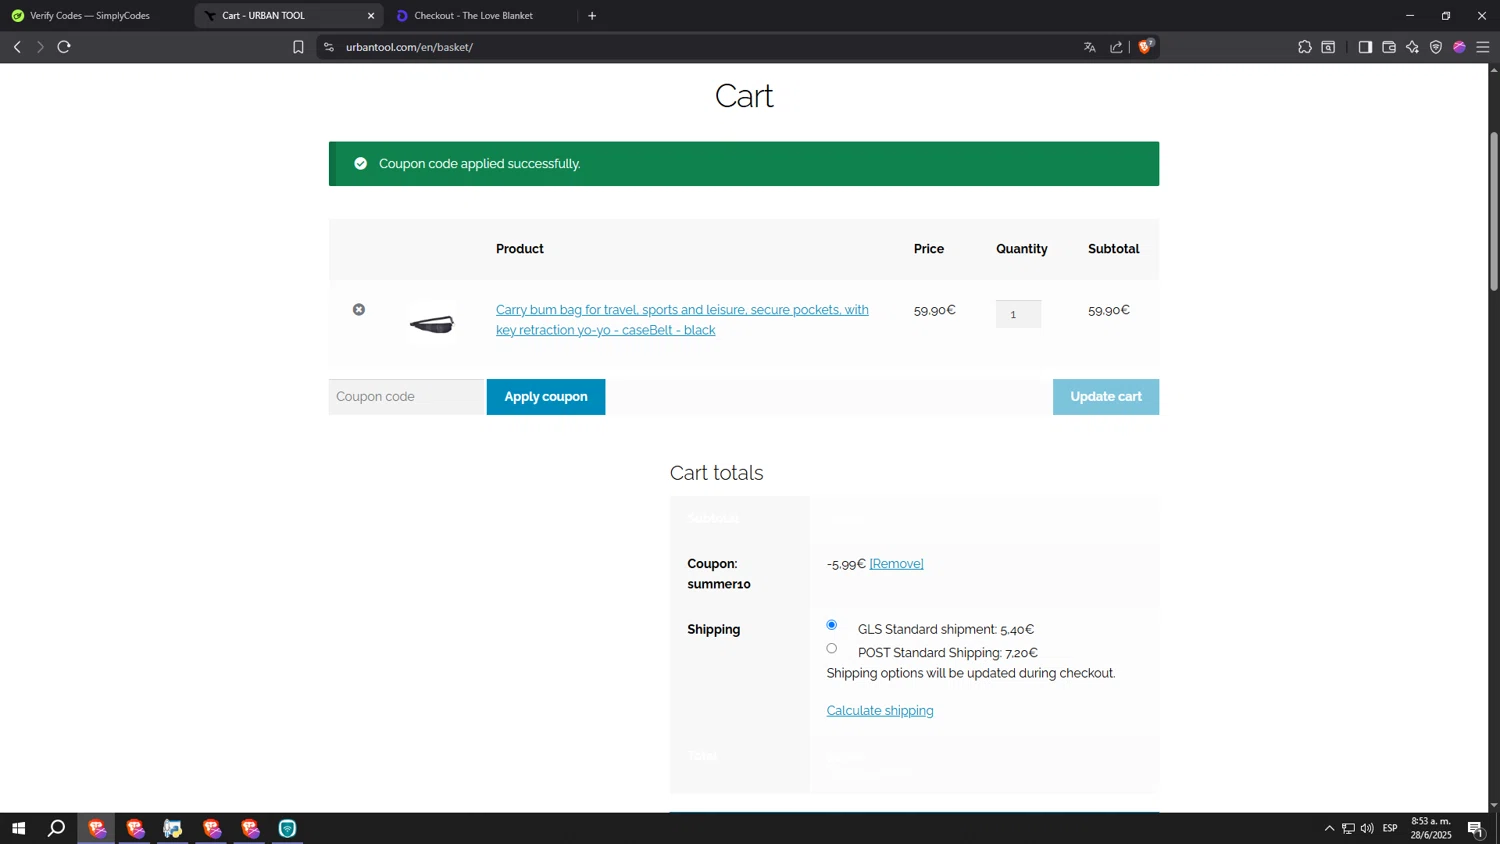Toggle the browser sidebar panel
This screenshot has width=1500, height=844.
pyautogui.click(x=1365, y=47)
